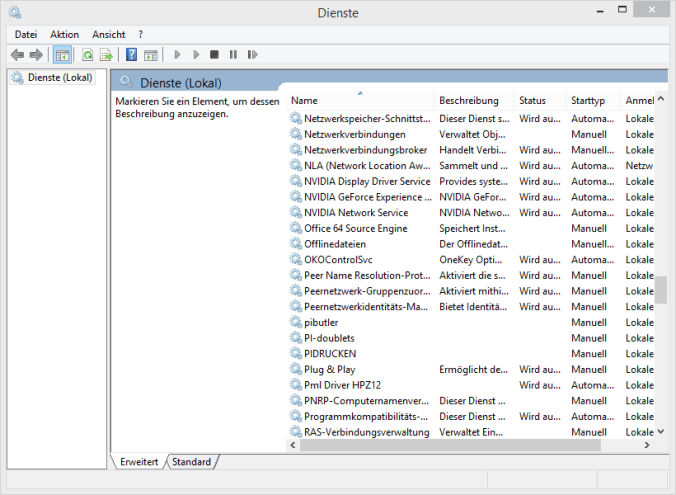
Task: Sort by the Status column header
Action: point(540,100)
